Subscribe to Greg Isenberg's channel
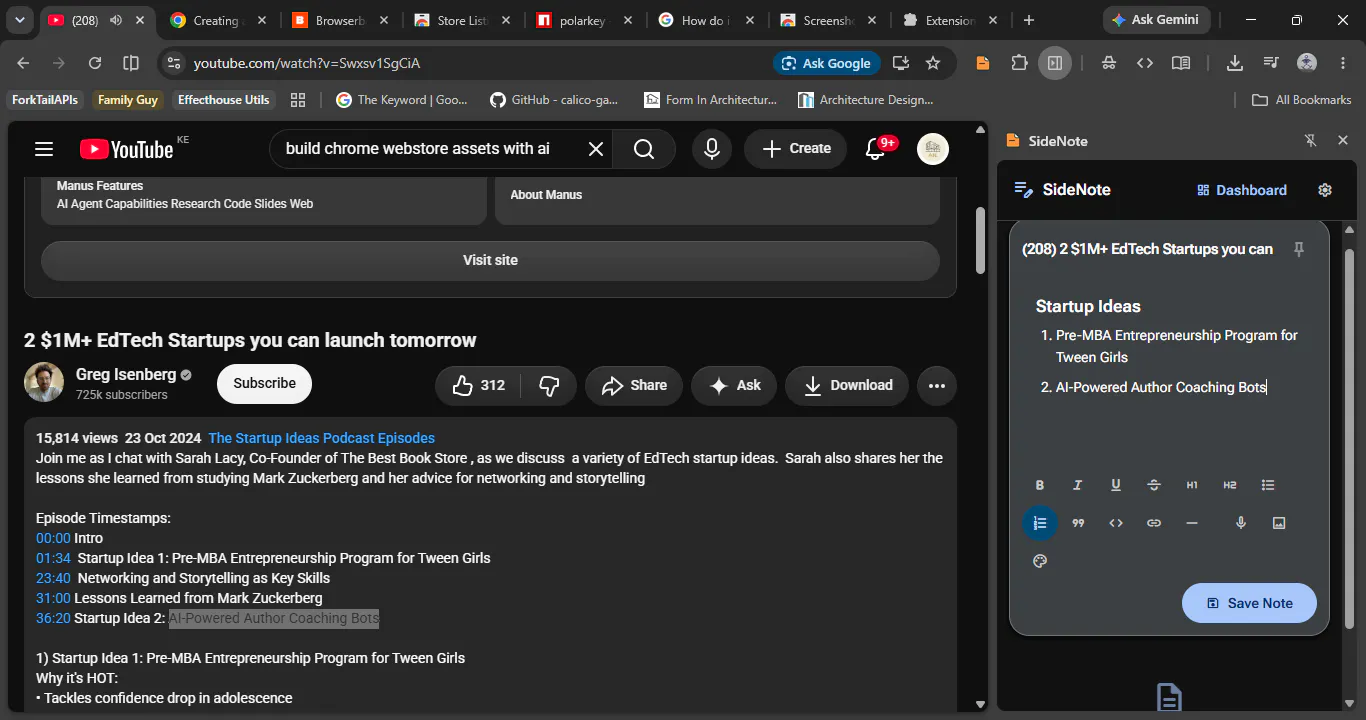 point(264,384)
